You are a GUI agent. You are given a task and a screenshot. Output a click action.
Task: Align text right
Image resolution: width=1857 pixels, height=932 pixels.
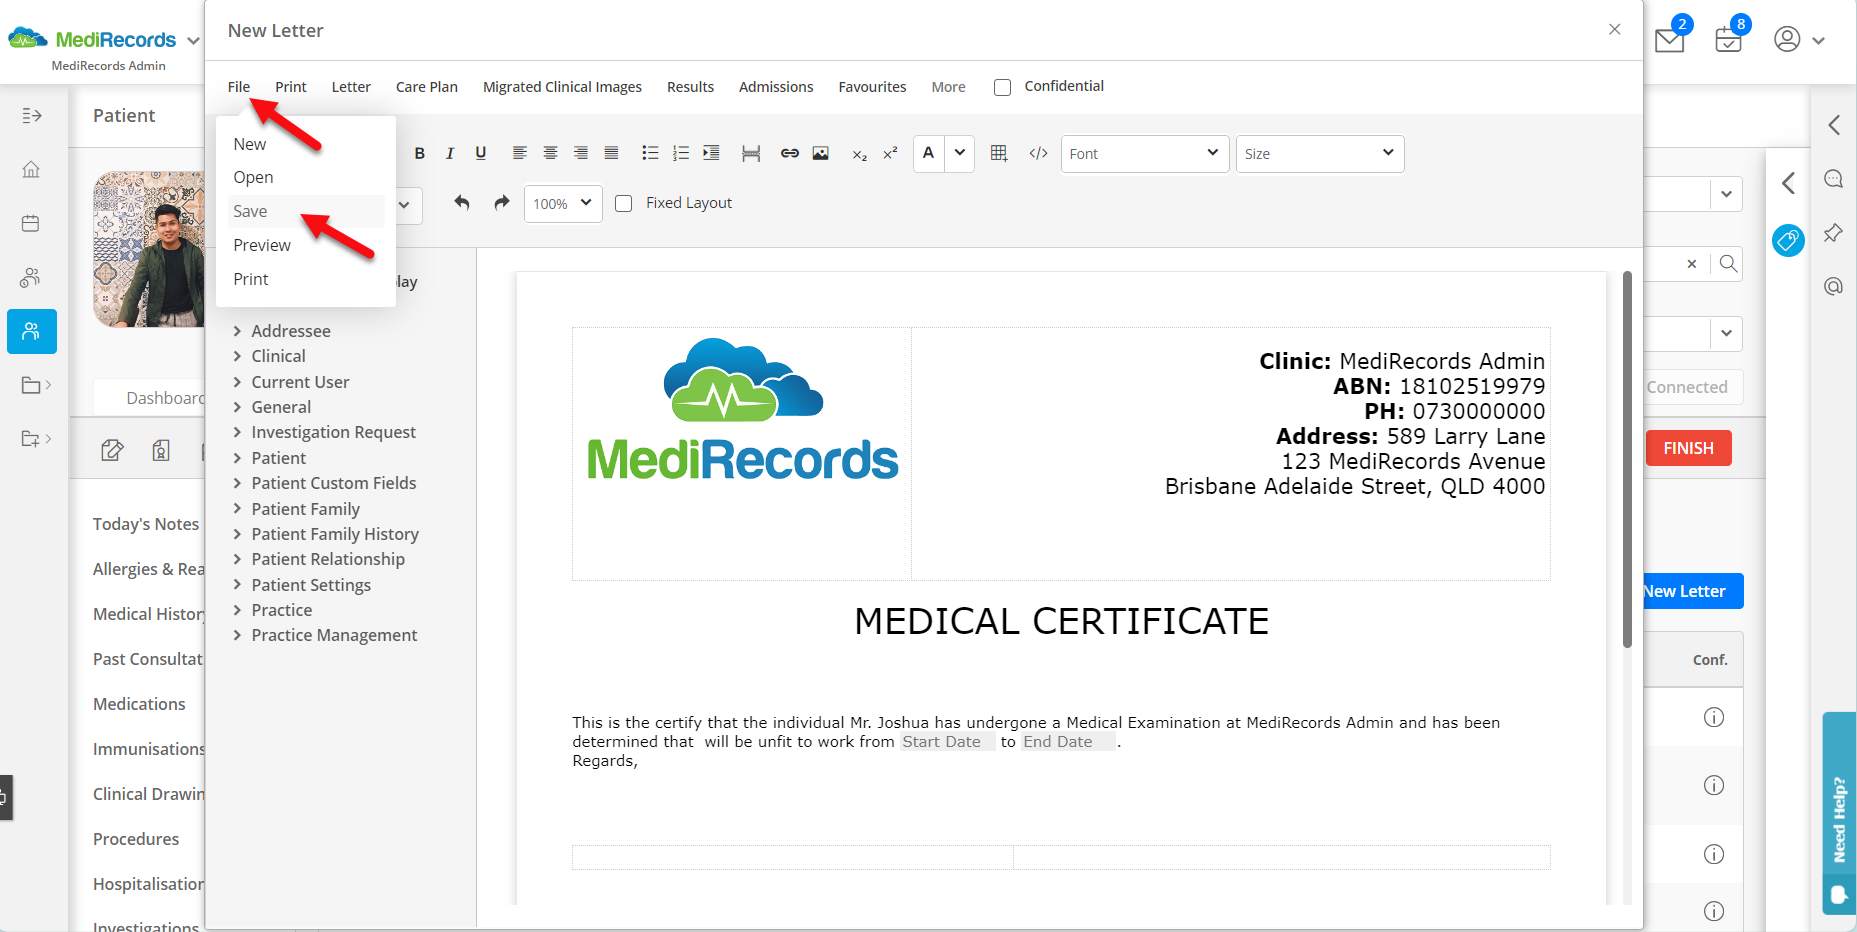(580, 153)
